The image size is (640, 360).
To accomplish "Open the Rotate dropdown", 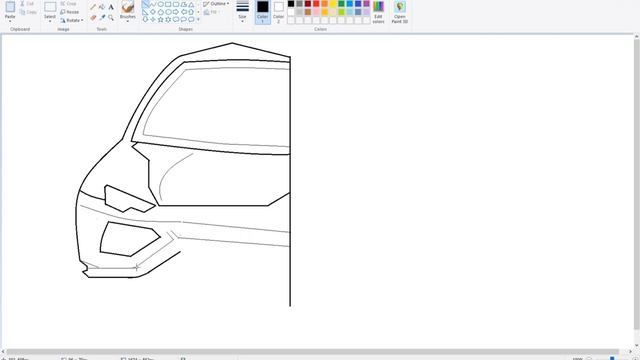I will [71, 20].
